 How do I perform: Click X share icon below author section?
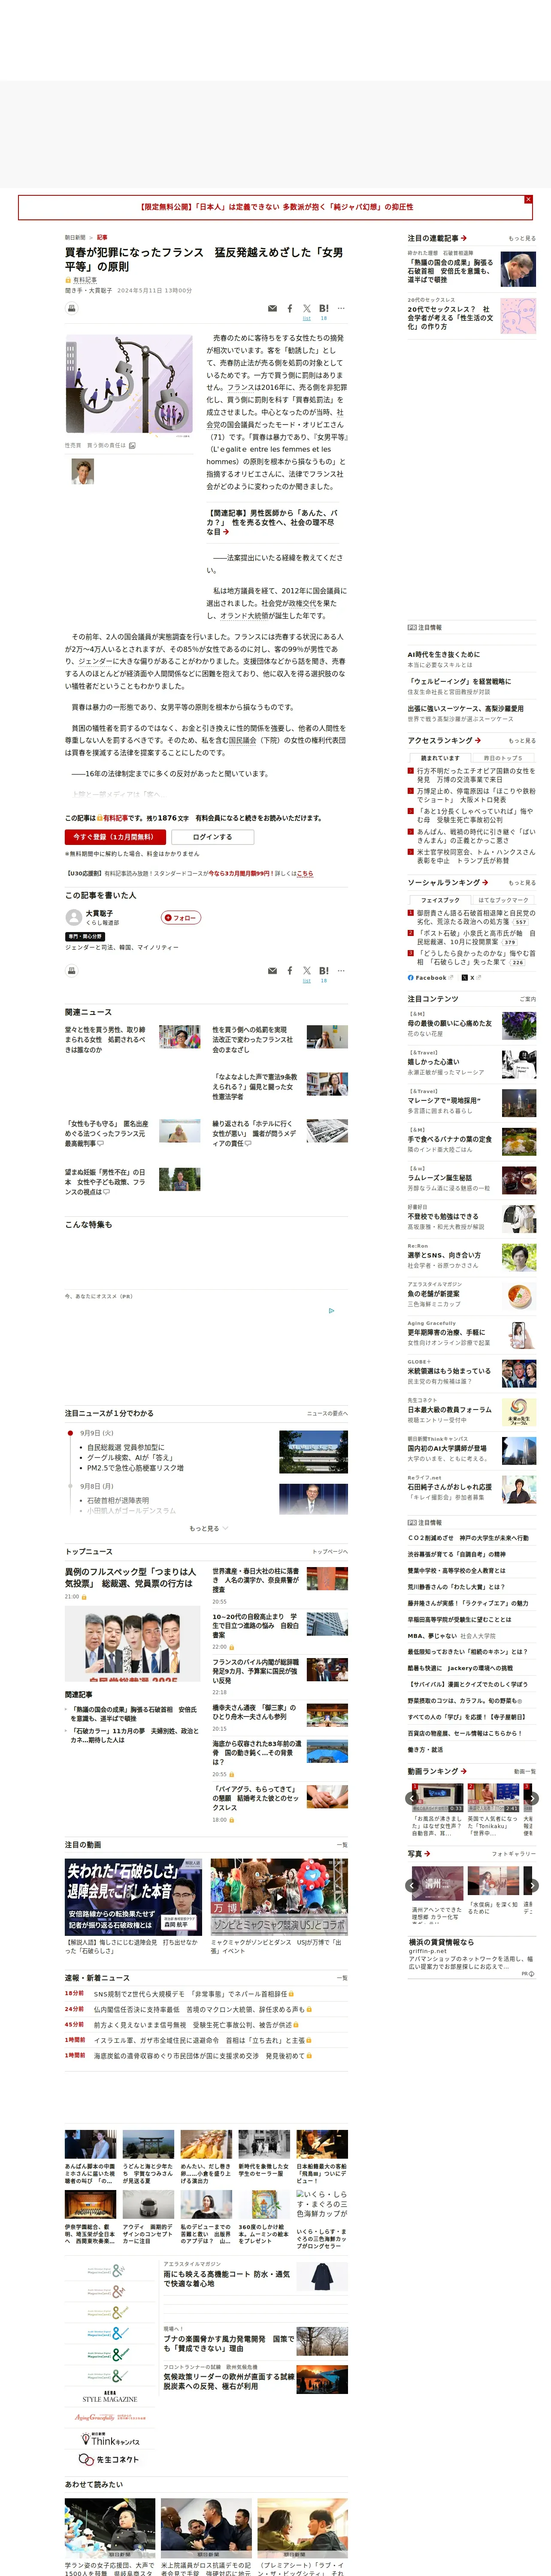click(307, 971)
